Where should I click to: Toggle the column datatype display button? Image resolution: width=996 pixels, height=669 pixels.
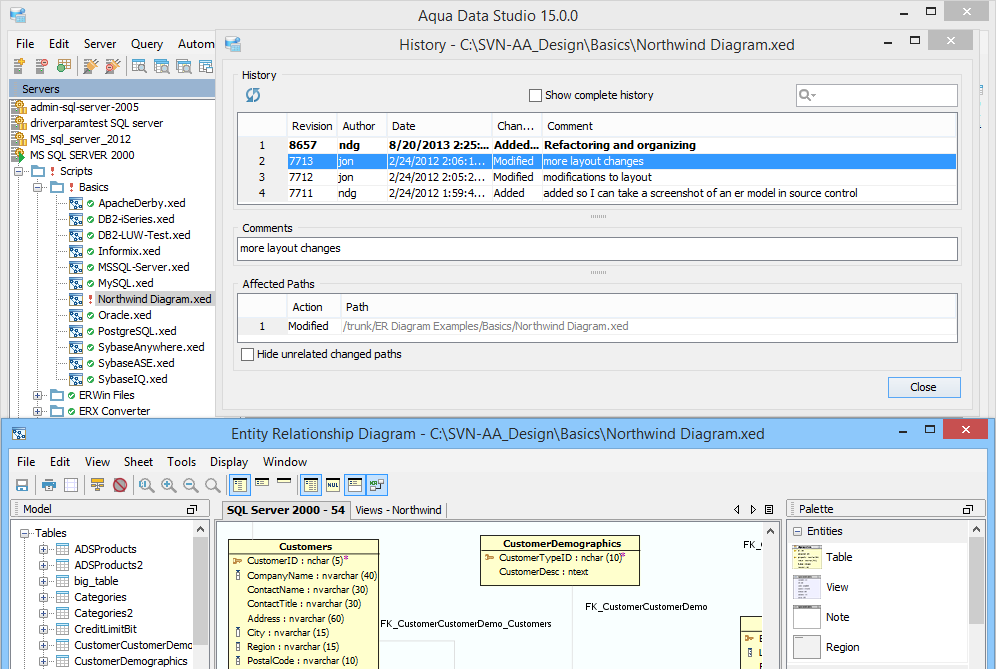tap(311, 485)
